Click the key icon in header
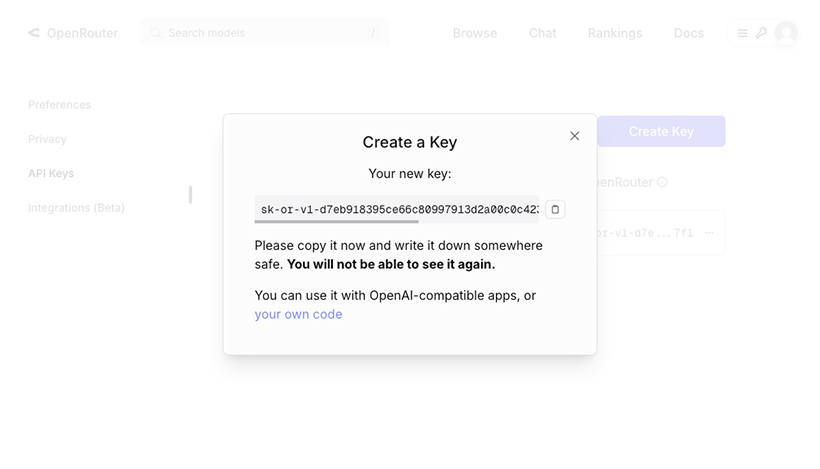Viewport: 820px width, 469px height. [761, 33]
